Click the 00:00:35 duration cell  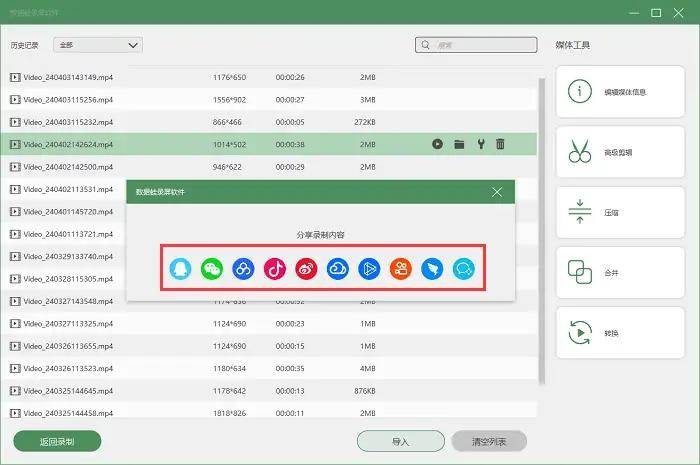[290, 369]
